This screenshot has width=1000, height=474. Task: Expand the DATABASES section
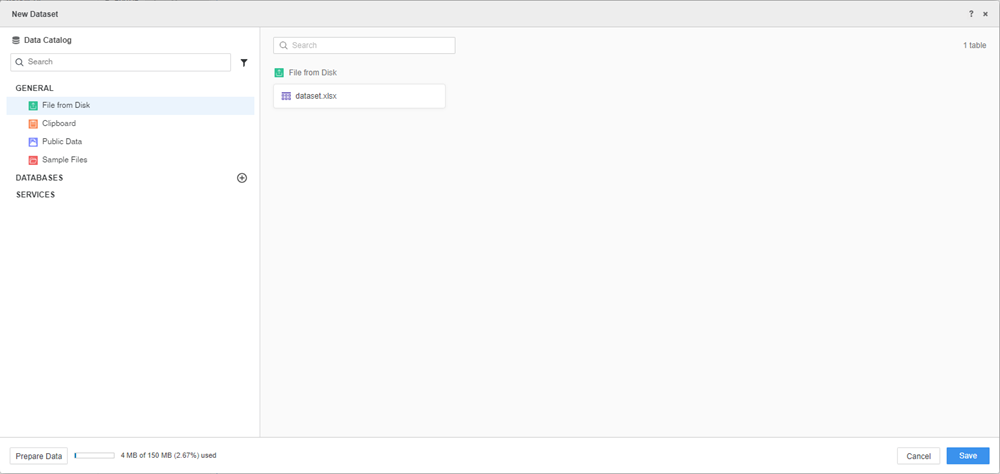40,178
